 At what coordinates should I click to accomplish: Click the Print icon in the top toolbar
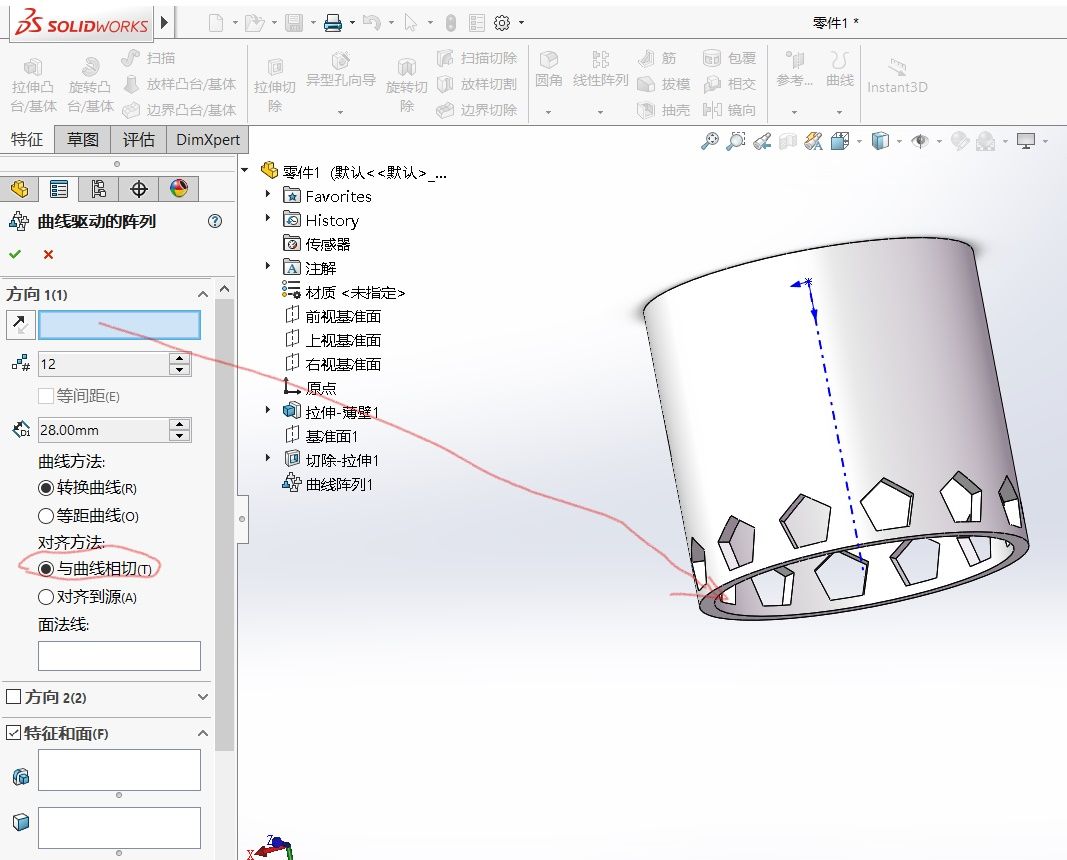[333, 23]
